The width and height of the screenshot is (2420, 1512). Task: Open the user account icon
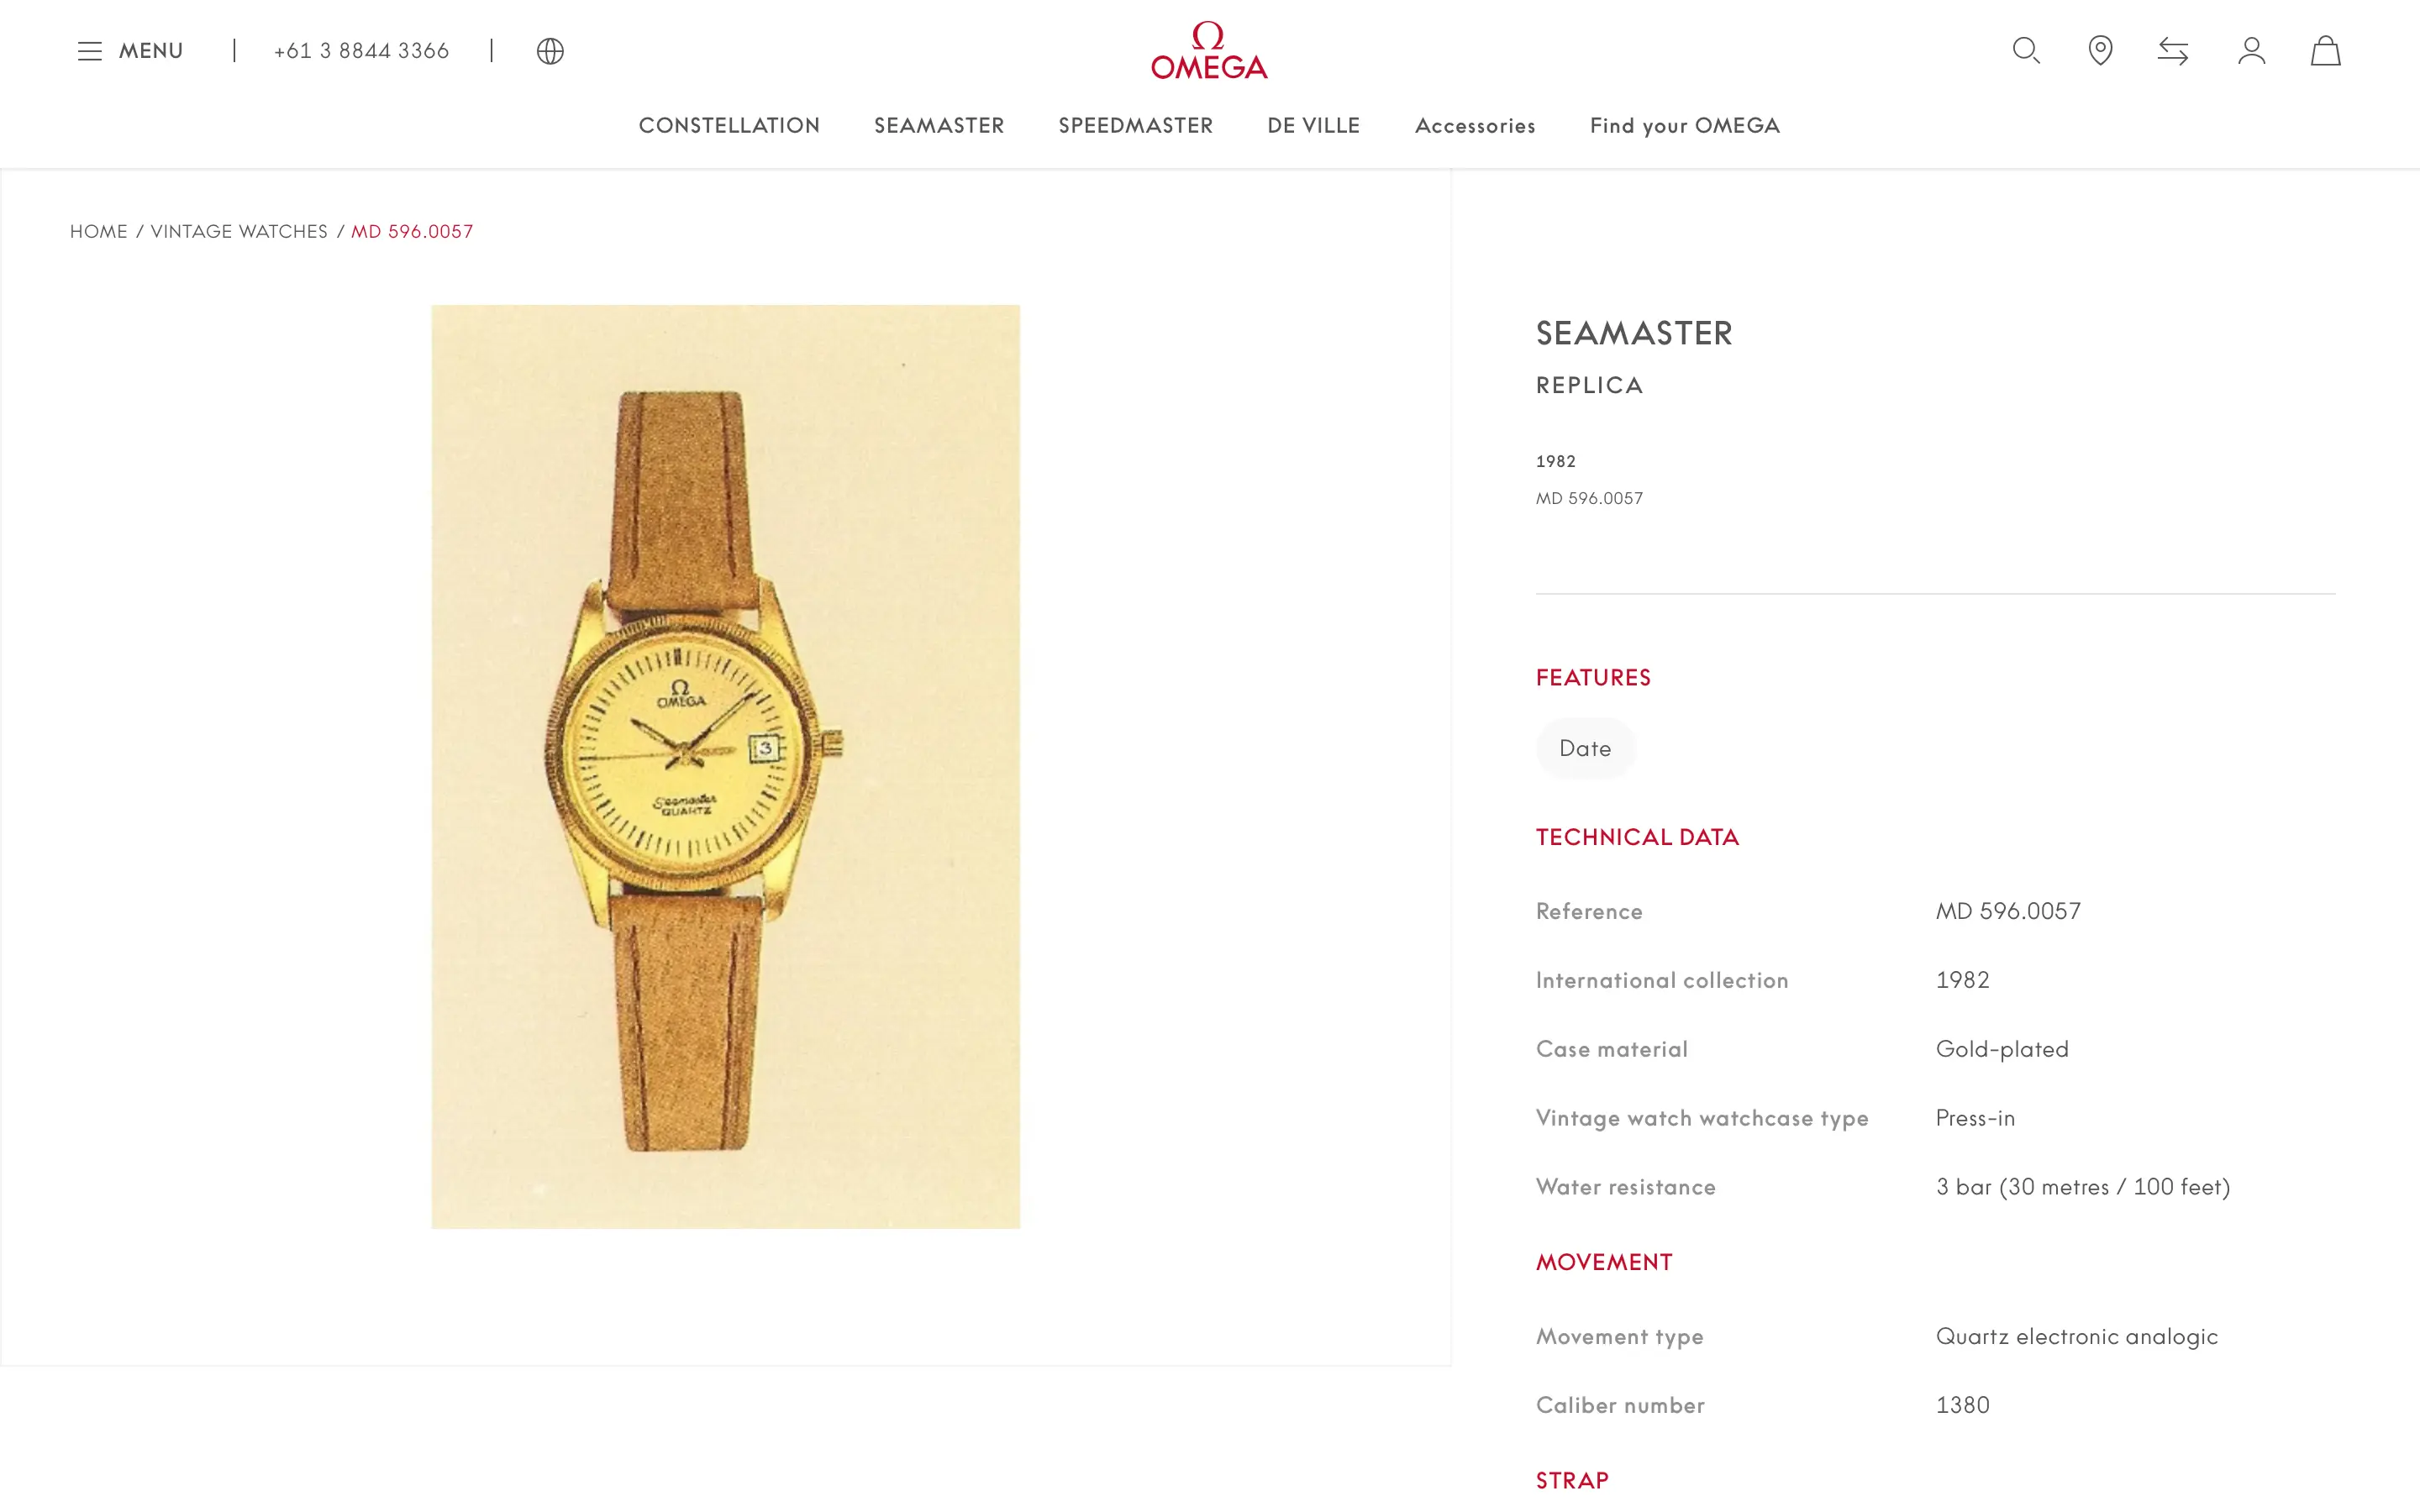[x=2251, y=51]
